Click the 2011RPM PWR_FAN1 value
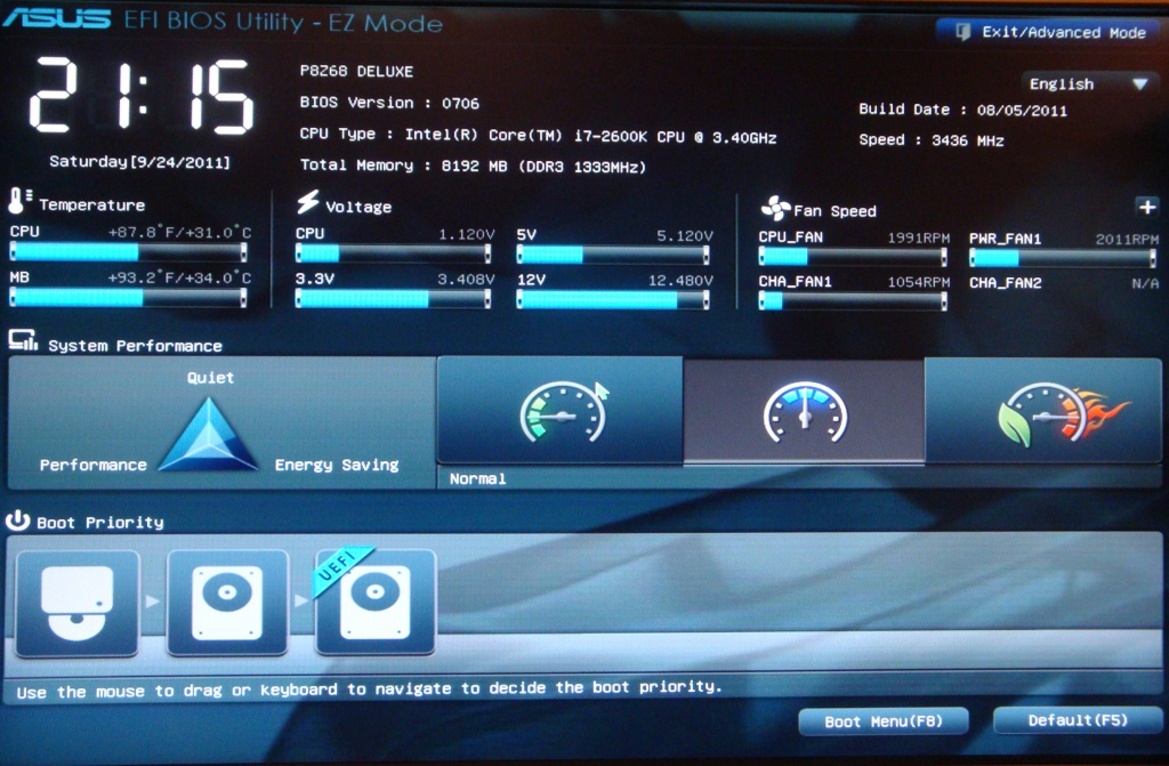Image resolution: width=1169 pixels, height=766 pixels. click(x=1127, y=239)
